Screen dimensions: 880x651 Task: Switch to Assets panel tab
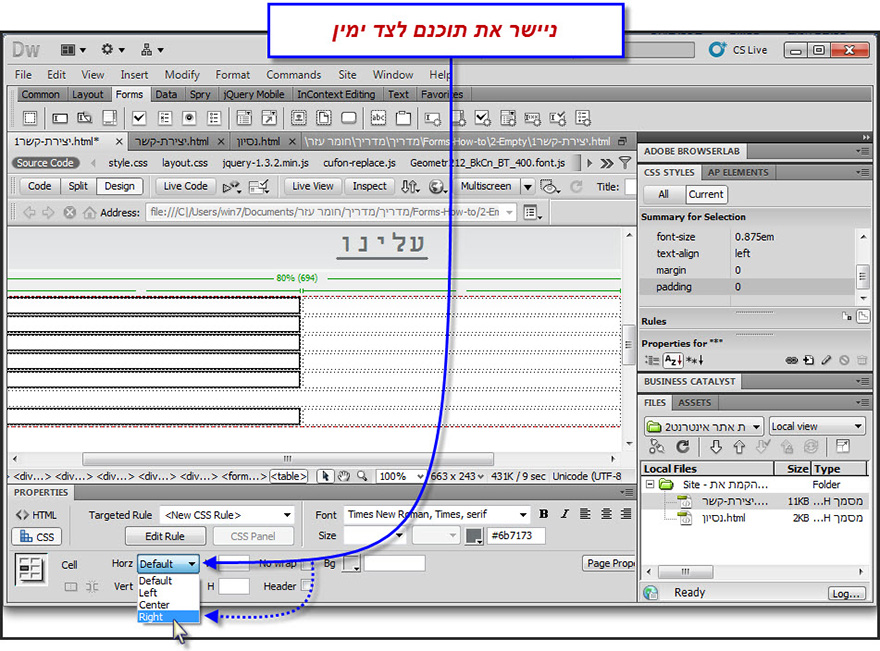point(694,402)
